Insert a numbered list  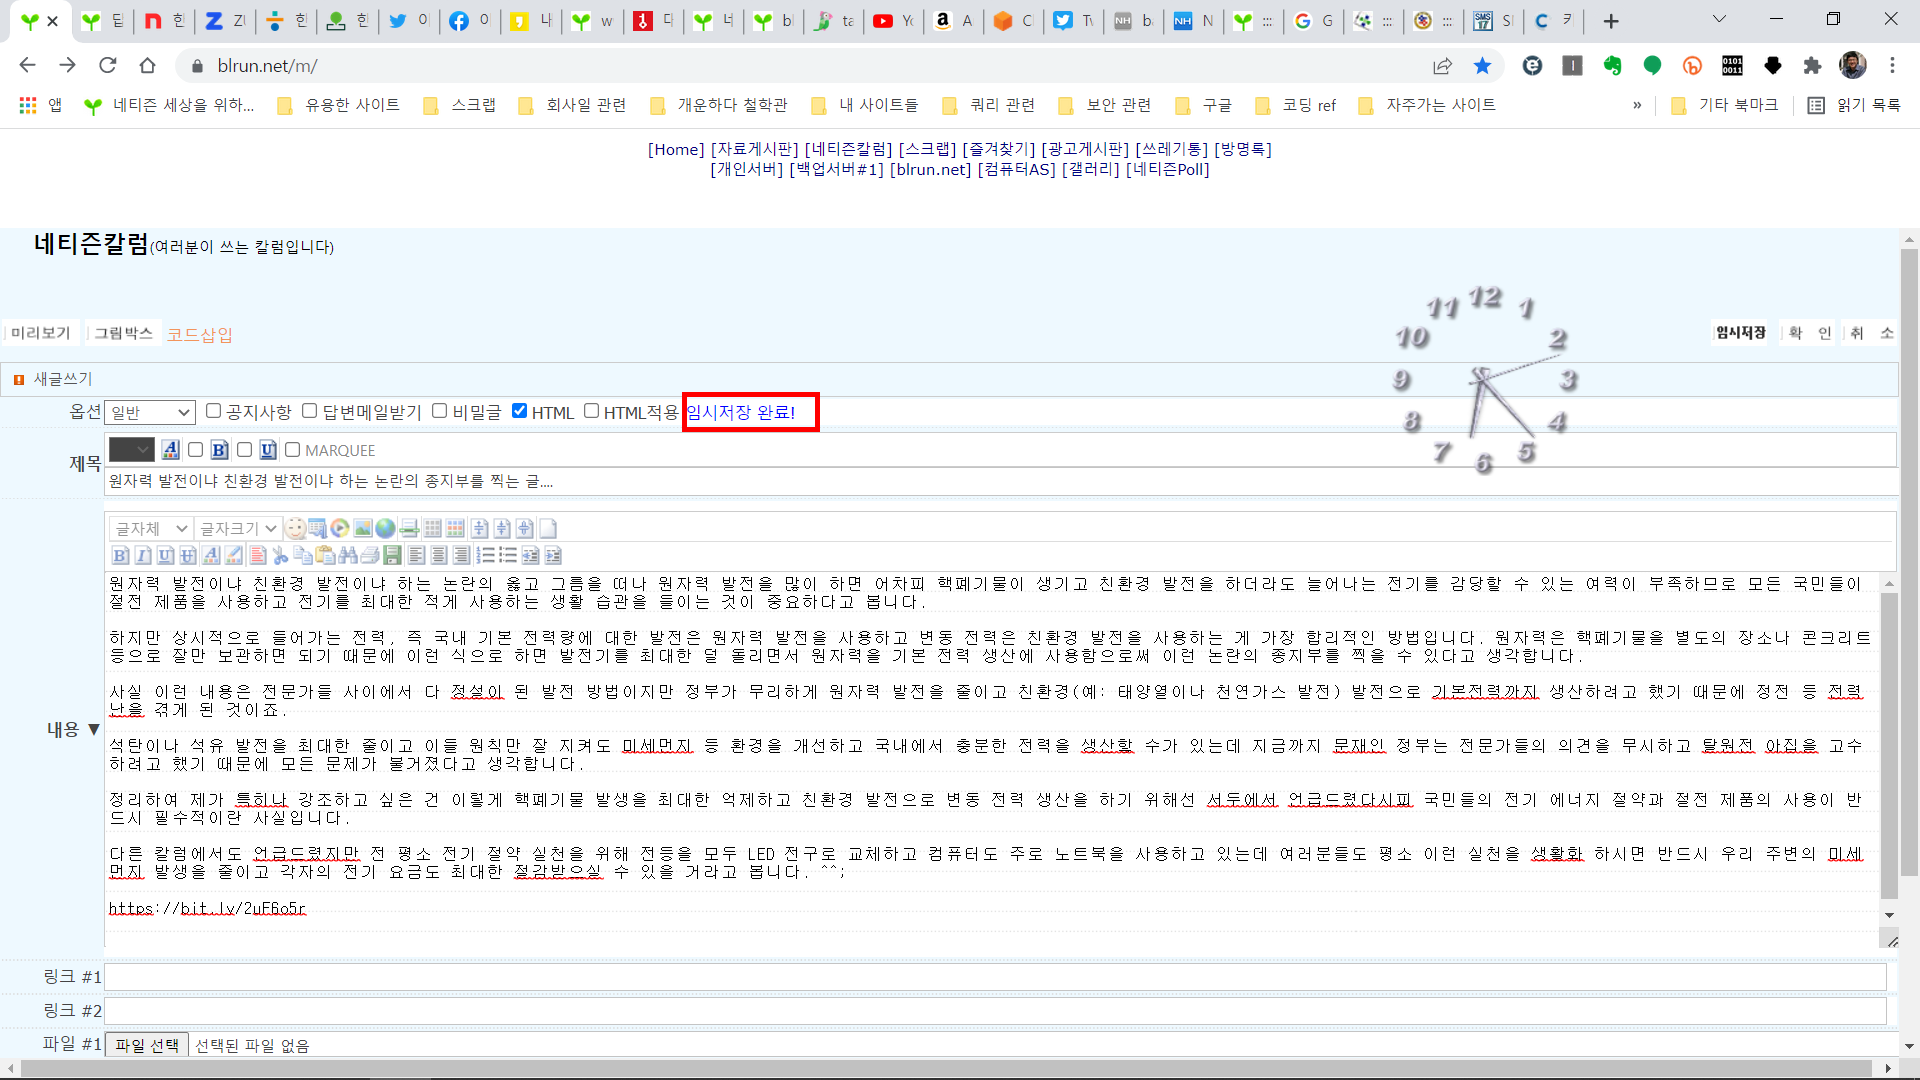pyautogui.click(x=485, y=555)
